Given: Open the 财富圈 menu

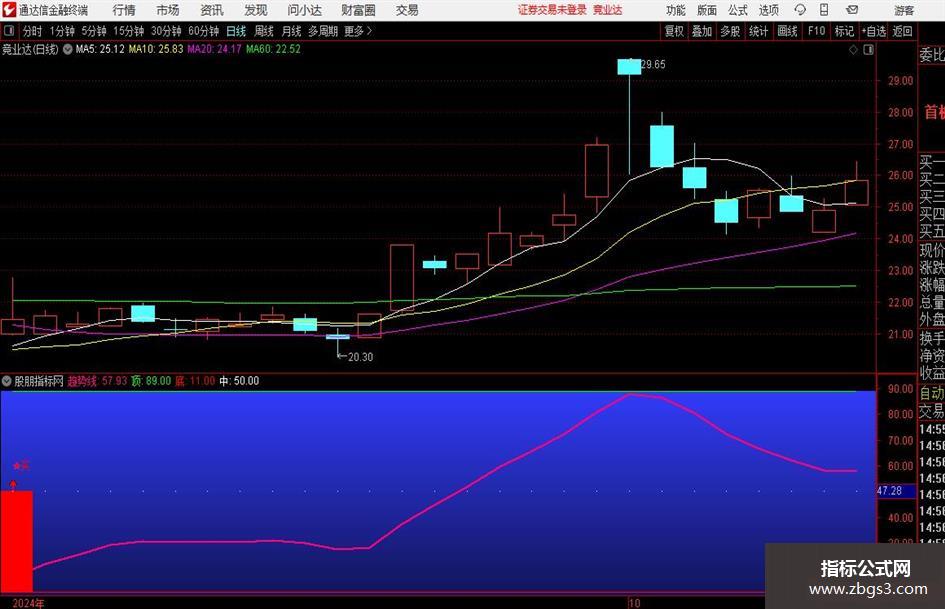Looking at the screenshot, I should tap(358, 10).
